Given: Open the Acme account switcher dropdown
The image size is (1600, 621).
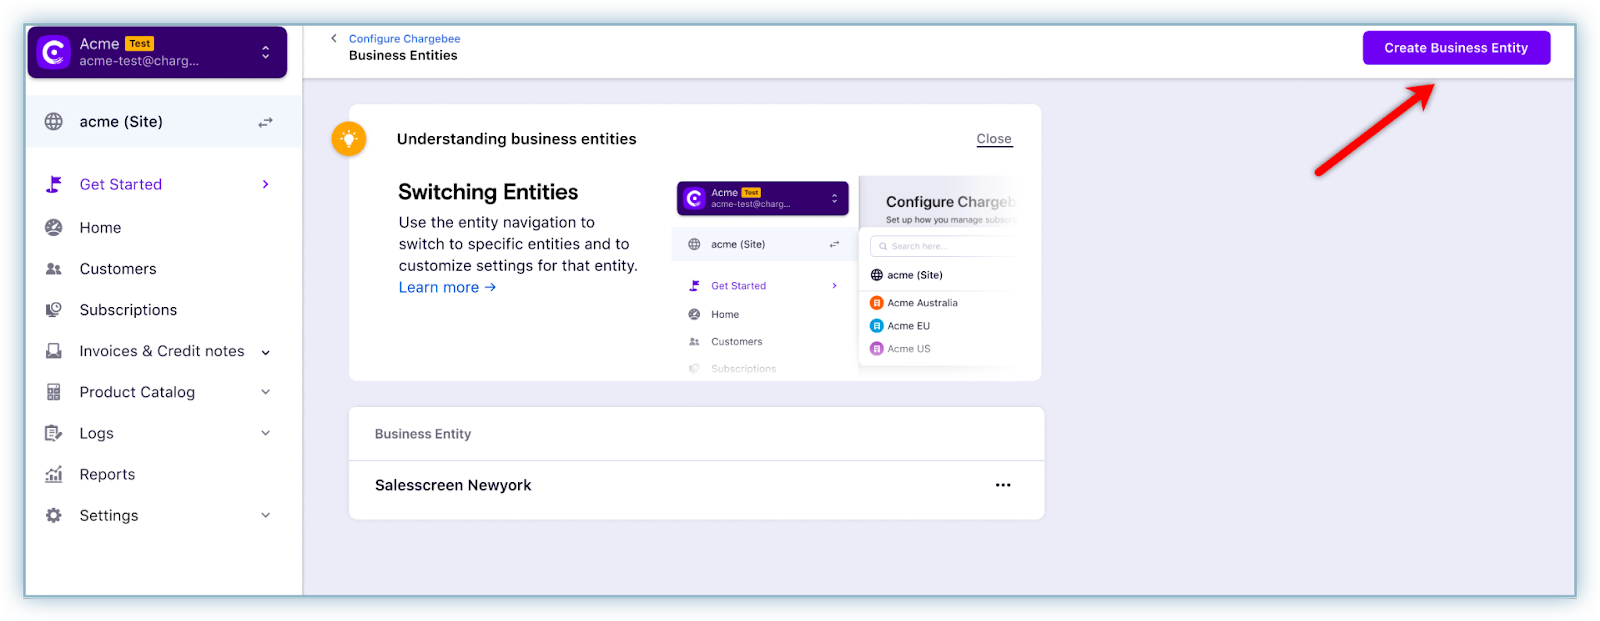Looking at the screenshot, I should tap(265, 52).
